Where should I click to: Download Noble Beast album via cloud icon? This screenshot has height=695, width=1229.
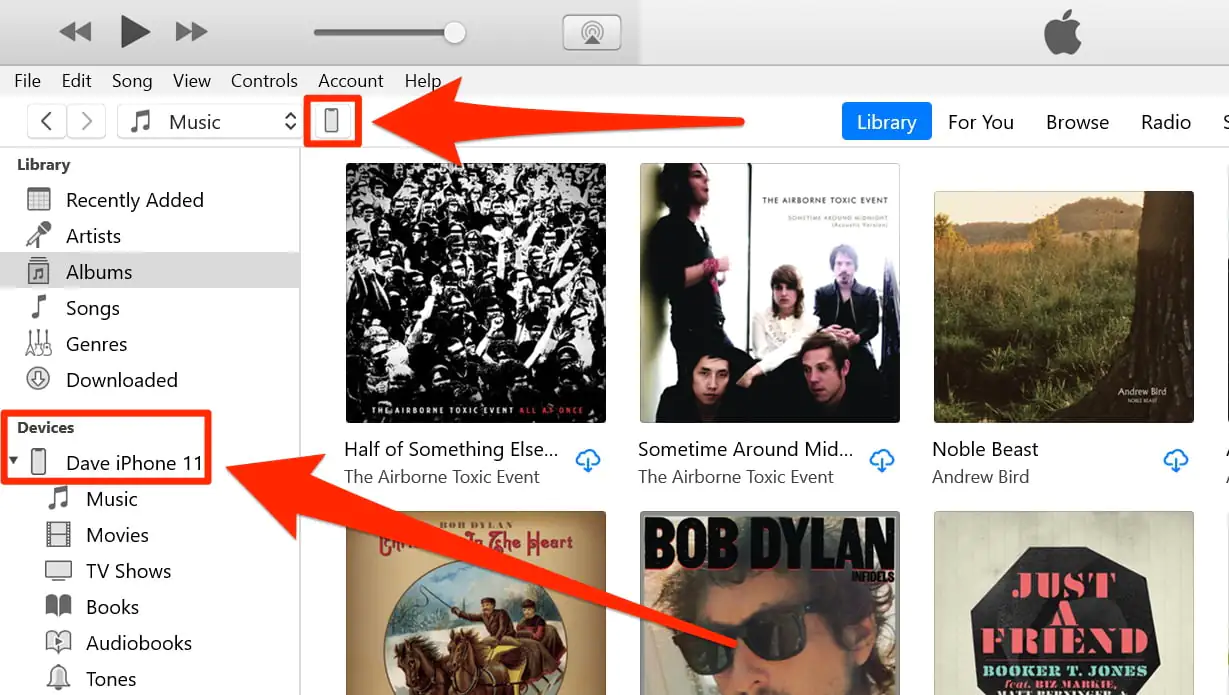1176,461
